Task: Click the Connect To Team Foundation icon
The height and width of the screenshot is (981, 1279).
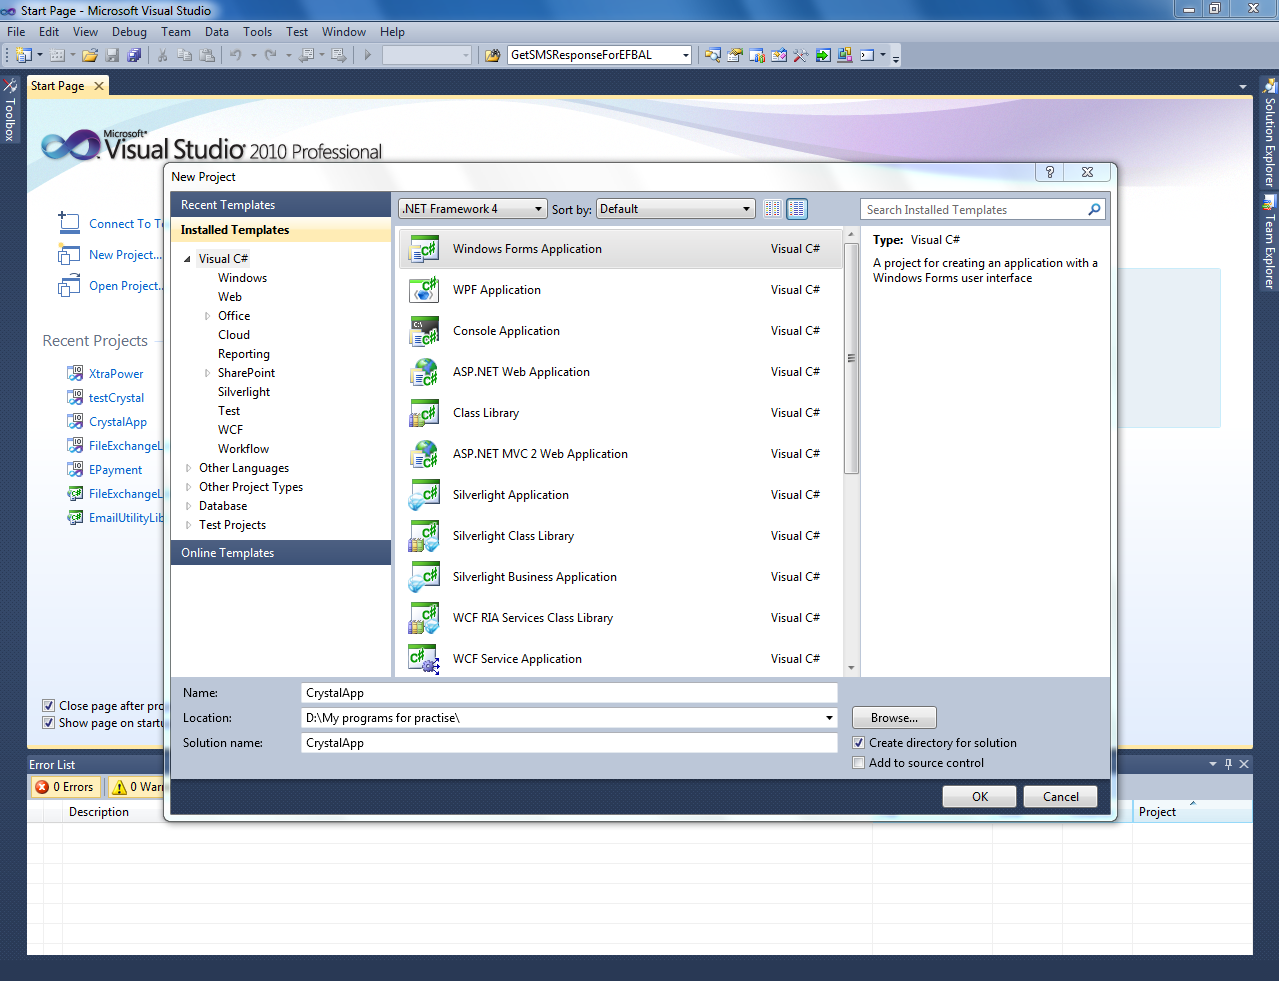Action: pos(69,223)
